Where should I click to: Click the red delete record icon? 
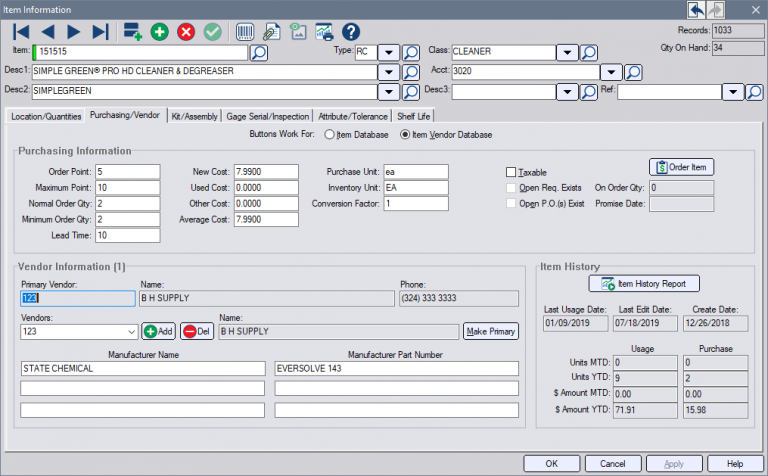click(186, 31)
